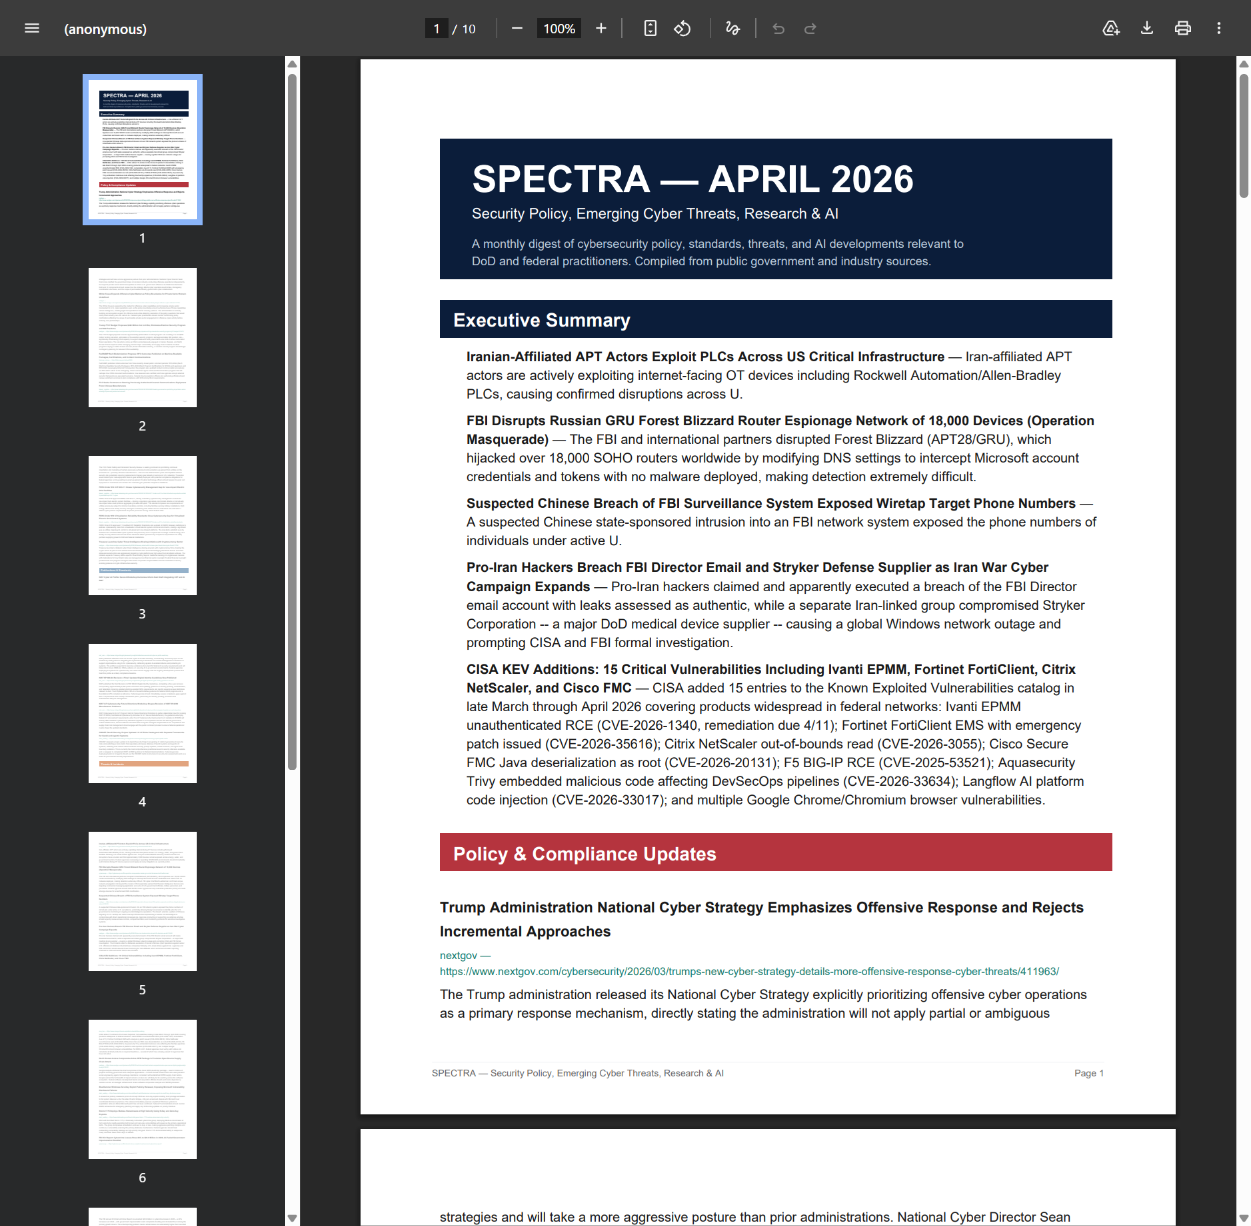The image size is (1251, 1226).
Task: Select the page 6 thumbnail
Action: (x=142, y=1089)
